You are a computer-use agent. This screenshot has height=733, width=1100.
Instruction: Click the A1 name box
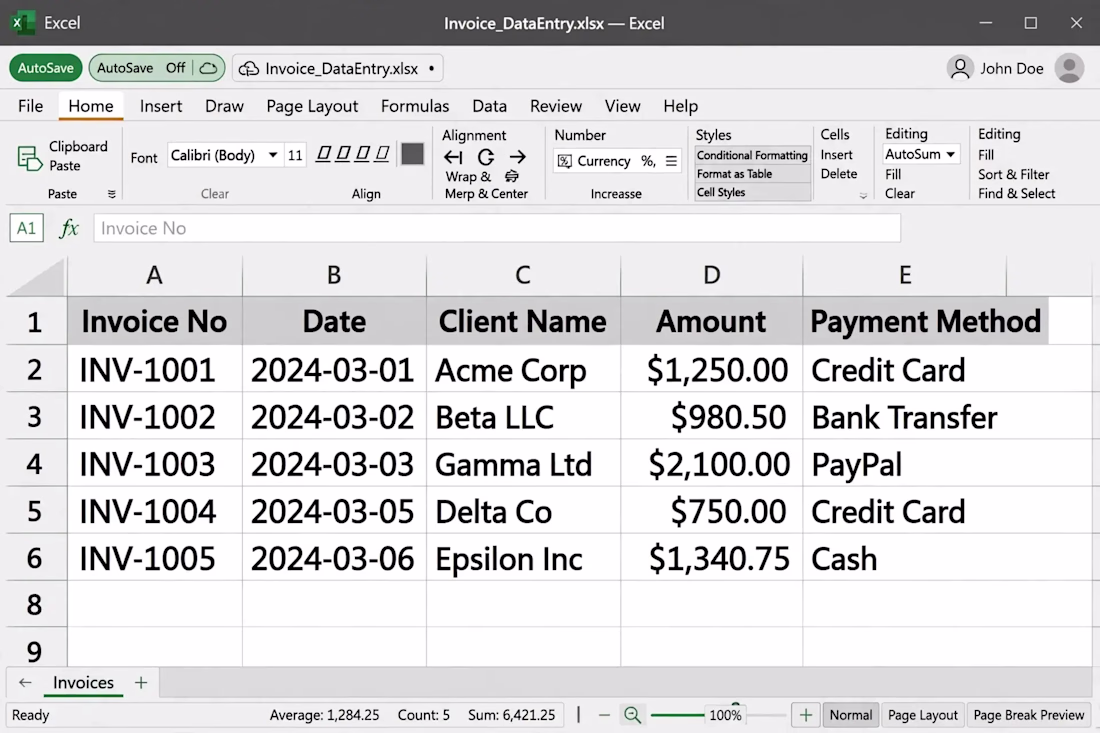pos(26,228)
